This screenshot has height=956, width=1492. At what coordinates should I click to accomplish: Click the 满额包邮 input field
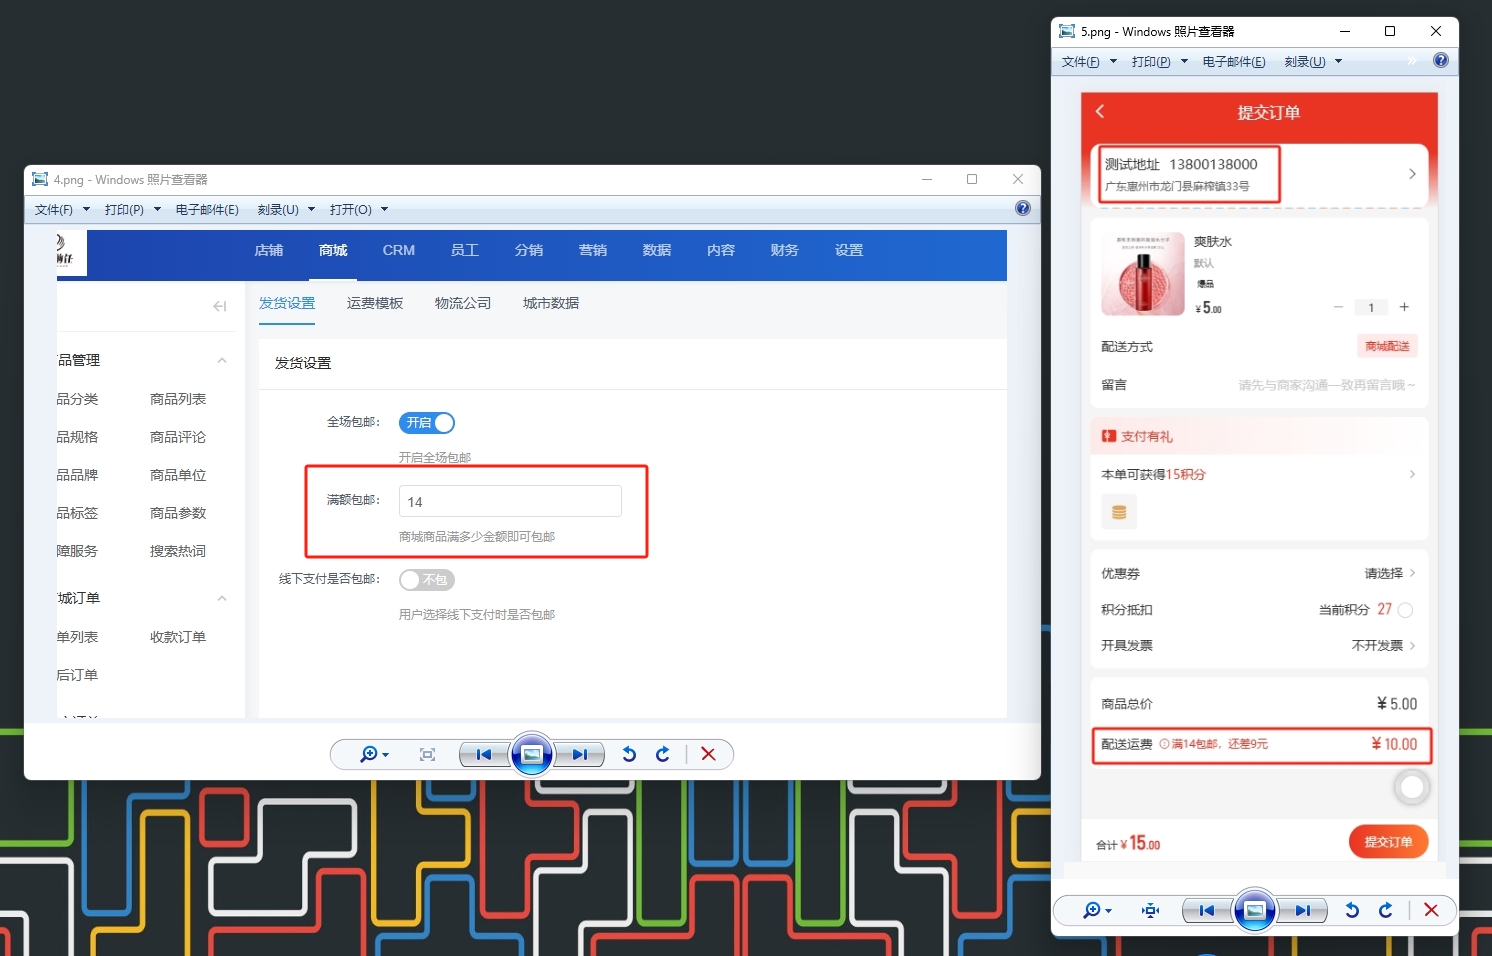pos(510,502)
